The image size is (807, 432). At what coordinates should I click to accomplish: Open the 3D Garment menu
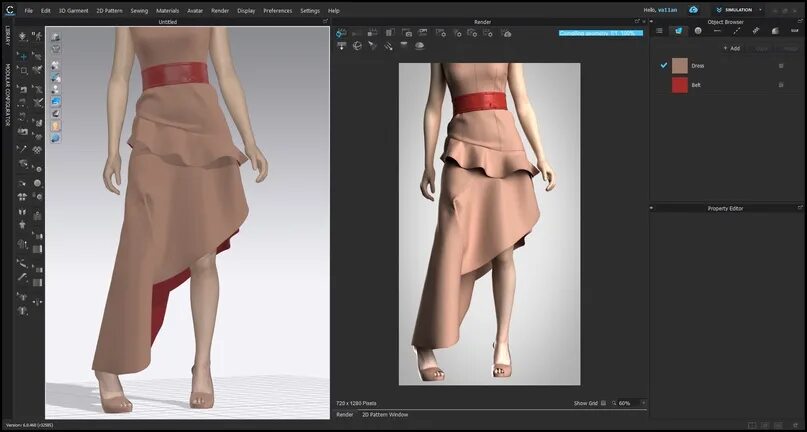(72, 10)
